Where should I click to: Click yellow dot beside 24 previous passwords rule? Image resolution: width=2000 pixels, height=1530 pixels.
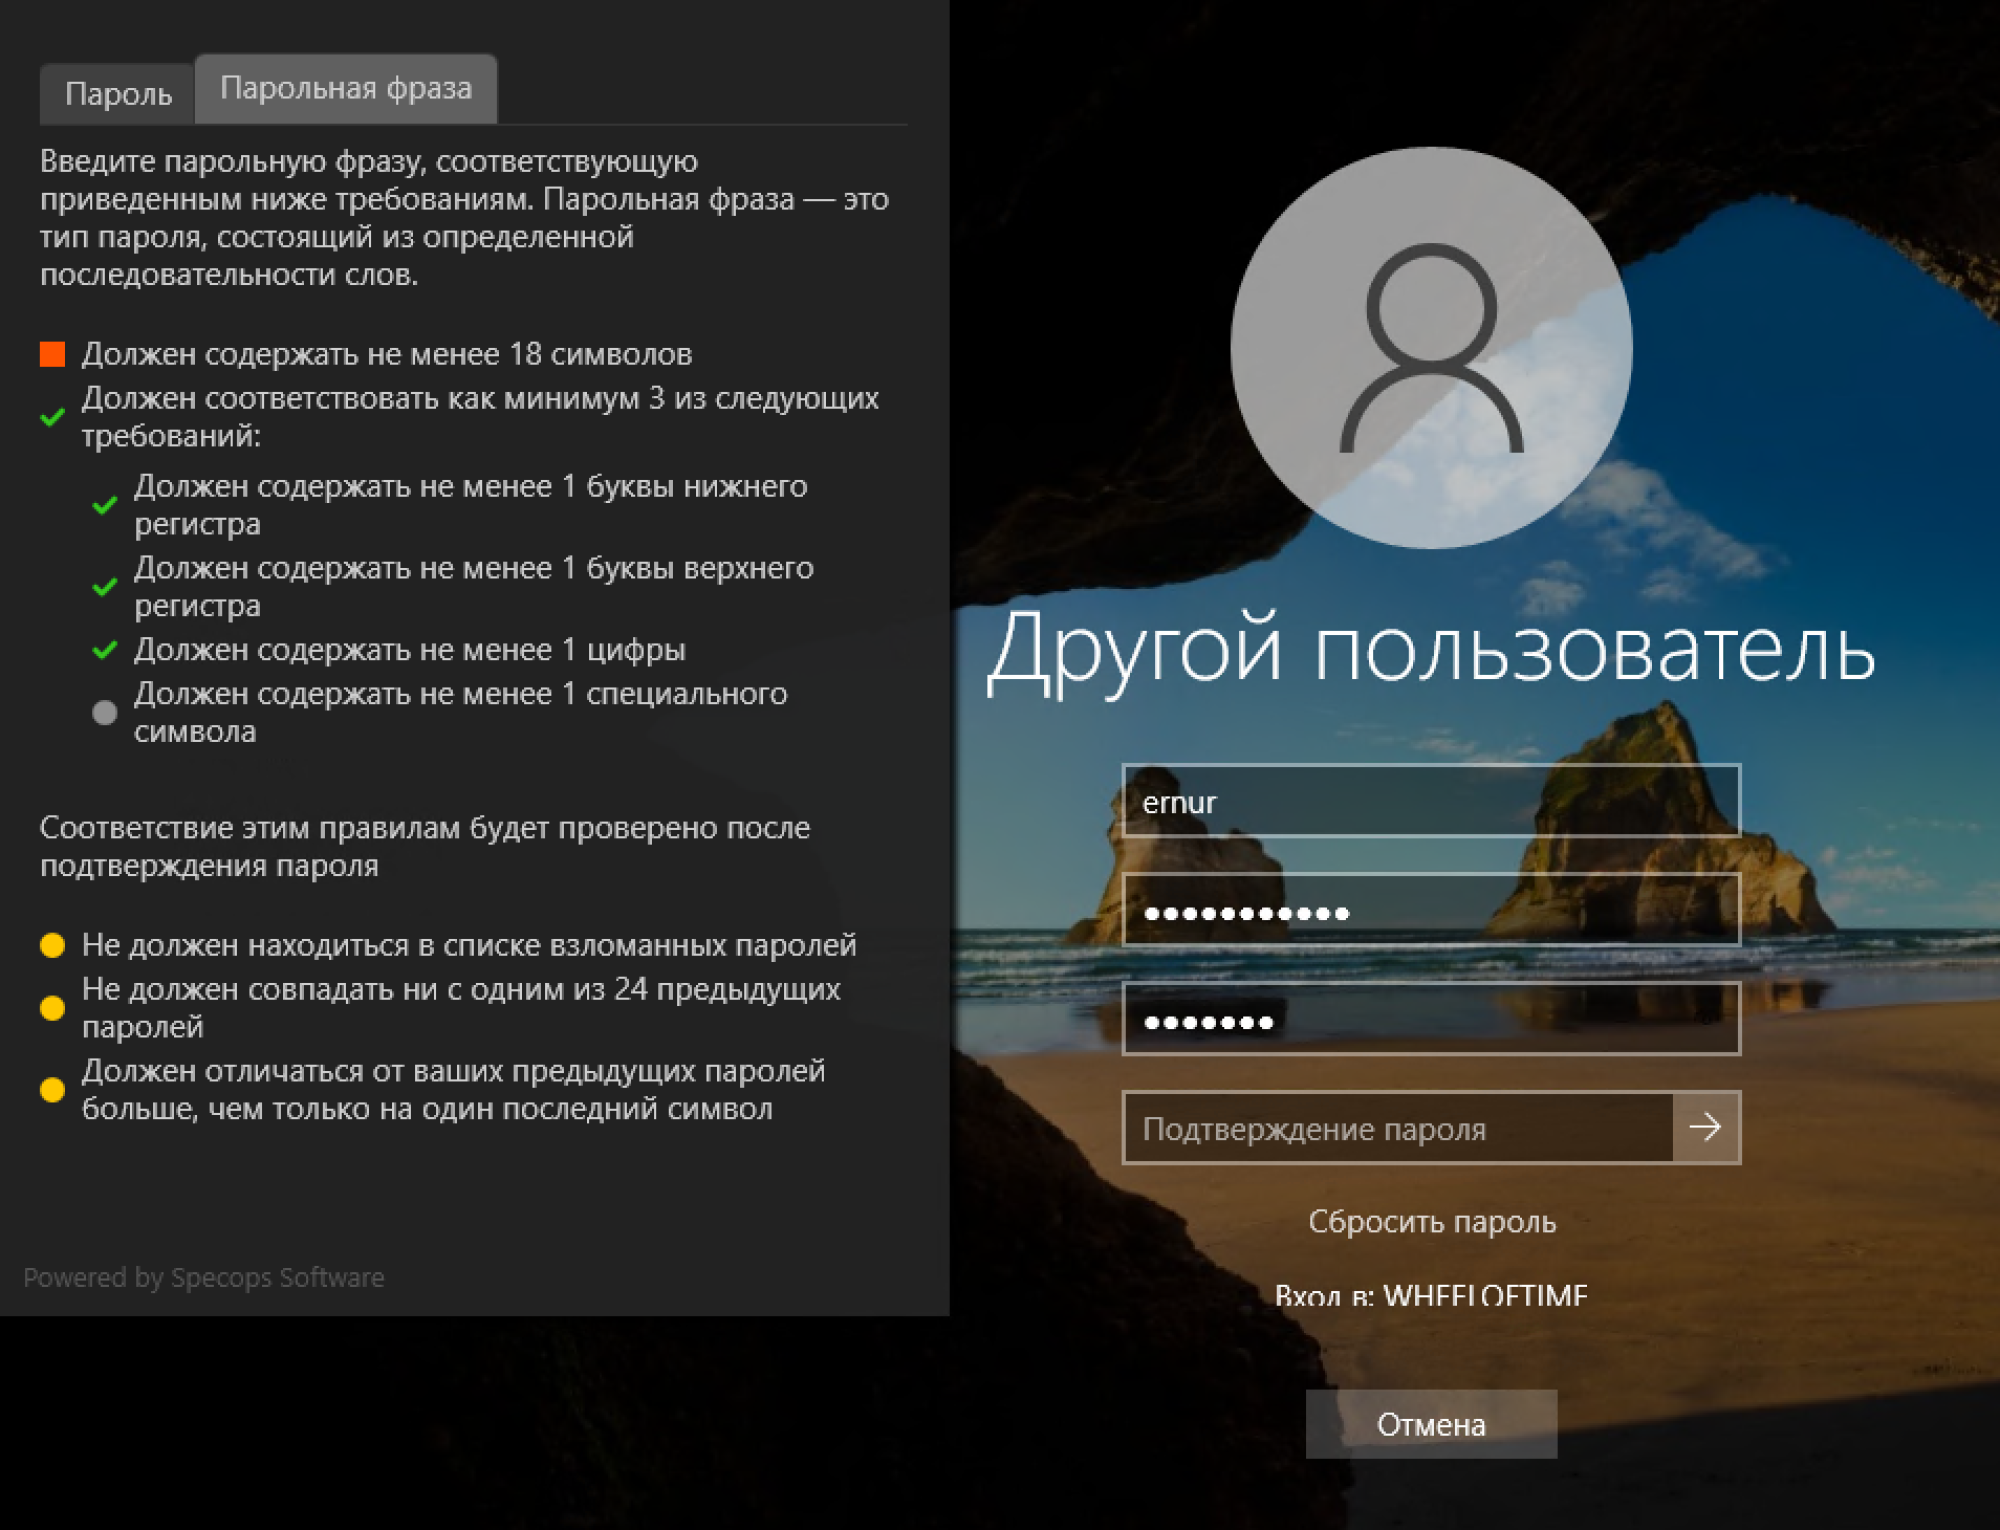(53, 1008)
